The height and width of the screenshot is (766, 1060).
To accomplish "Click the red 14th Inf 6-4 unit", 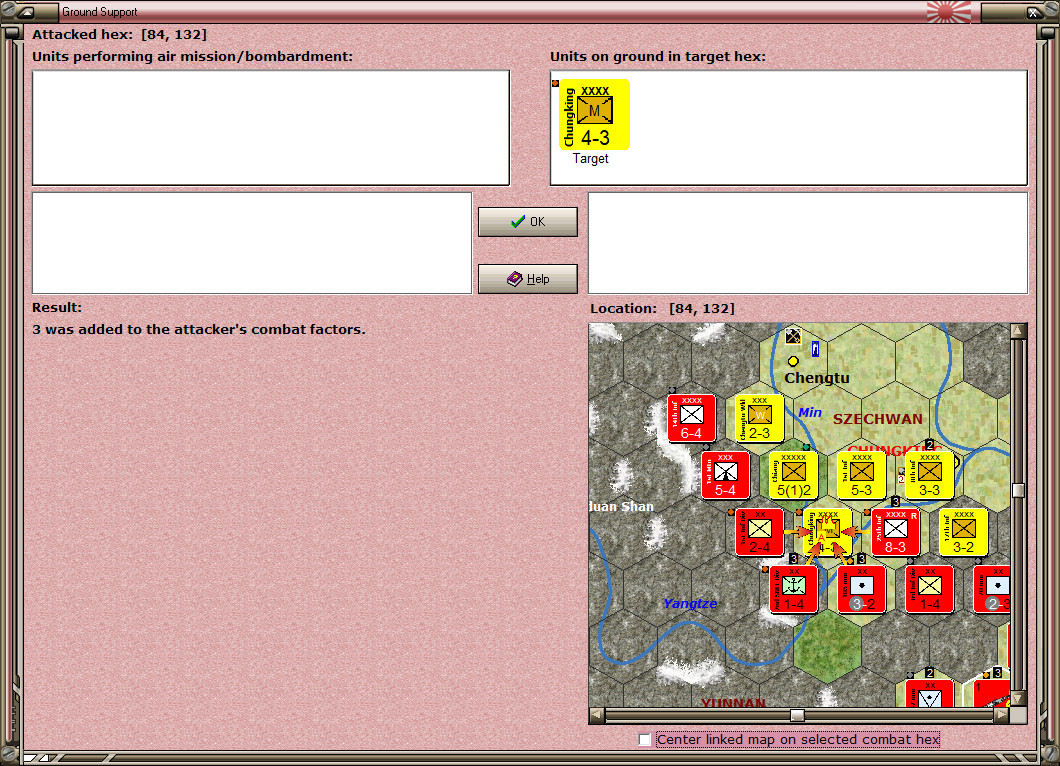I will pos(691,418).
